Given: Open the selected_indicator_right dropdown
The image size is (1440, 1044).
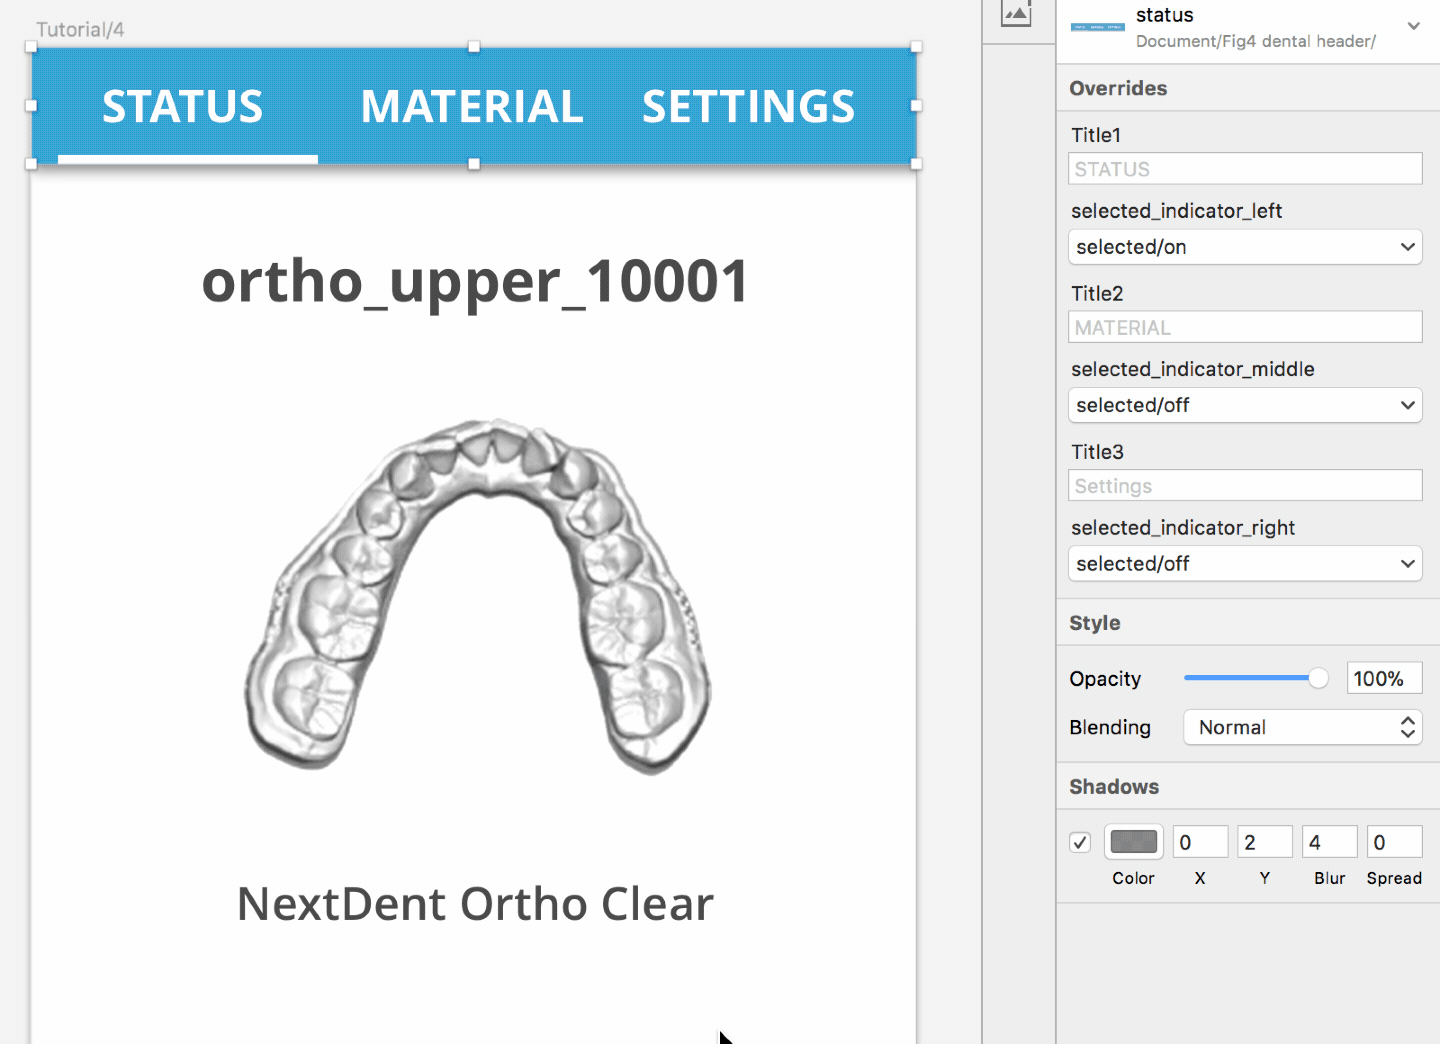Looking at the screenshot, I should click(1245, 564).
